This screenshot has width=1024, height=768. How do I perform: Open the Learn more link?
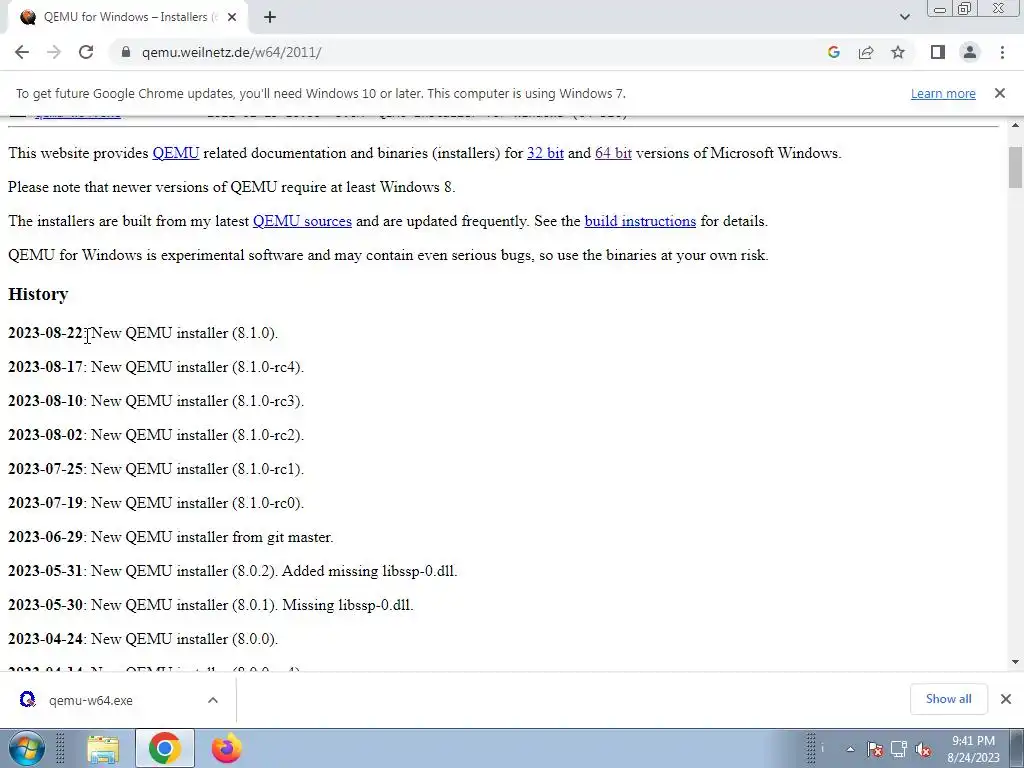[943, 93]
